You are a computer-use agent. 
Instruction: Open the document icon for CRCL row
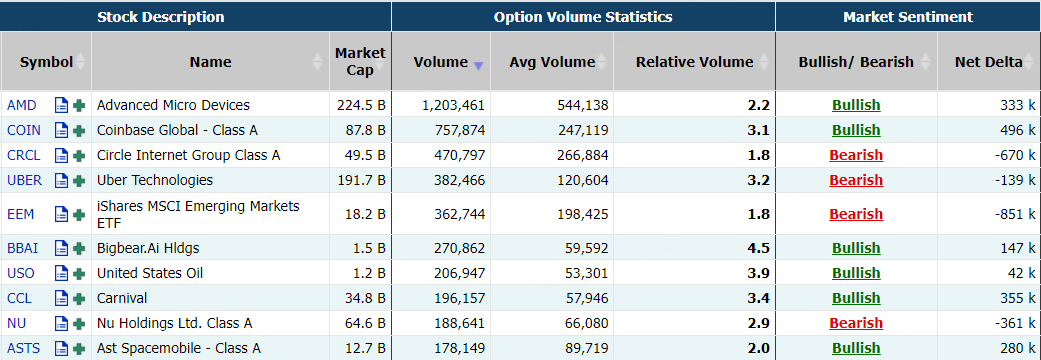pyautogui.click(x=62, y=155)
